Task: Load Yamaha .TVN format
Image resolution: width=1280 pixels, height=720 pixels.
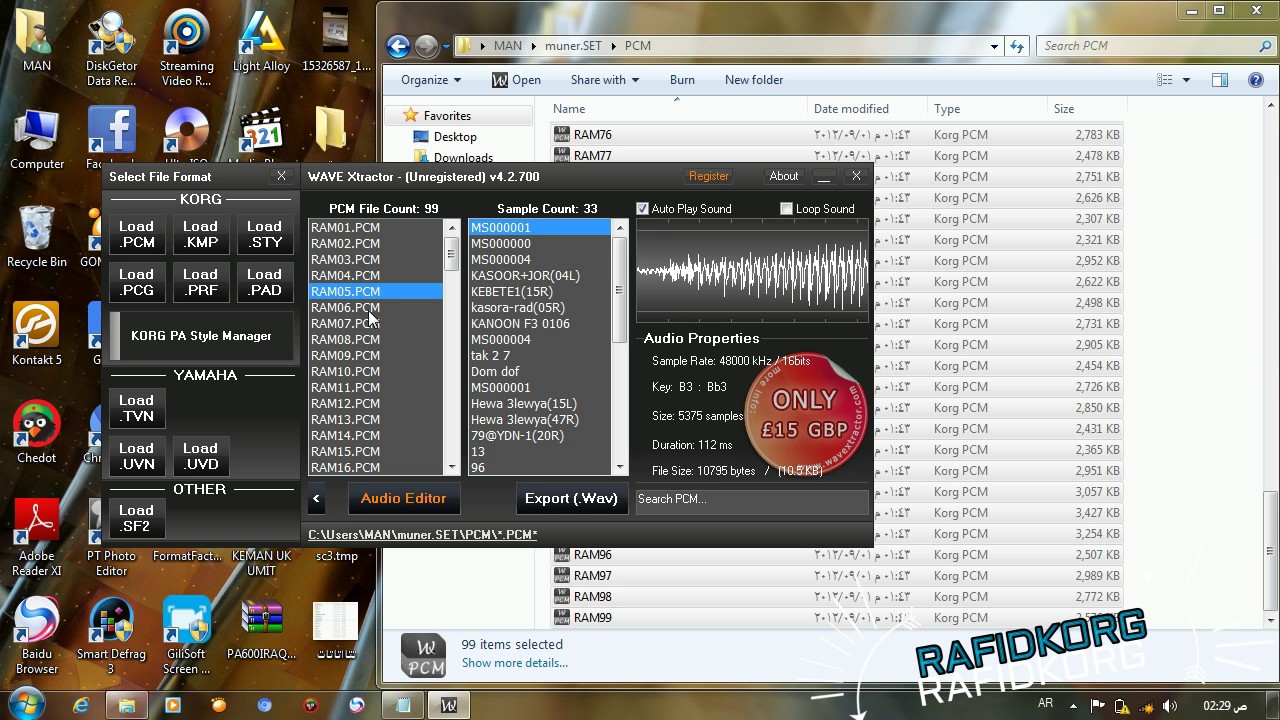Action: tap(137, 408)
